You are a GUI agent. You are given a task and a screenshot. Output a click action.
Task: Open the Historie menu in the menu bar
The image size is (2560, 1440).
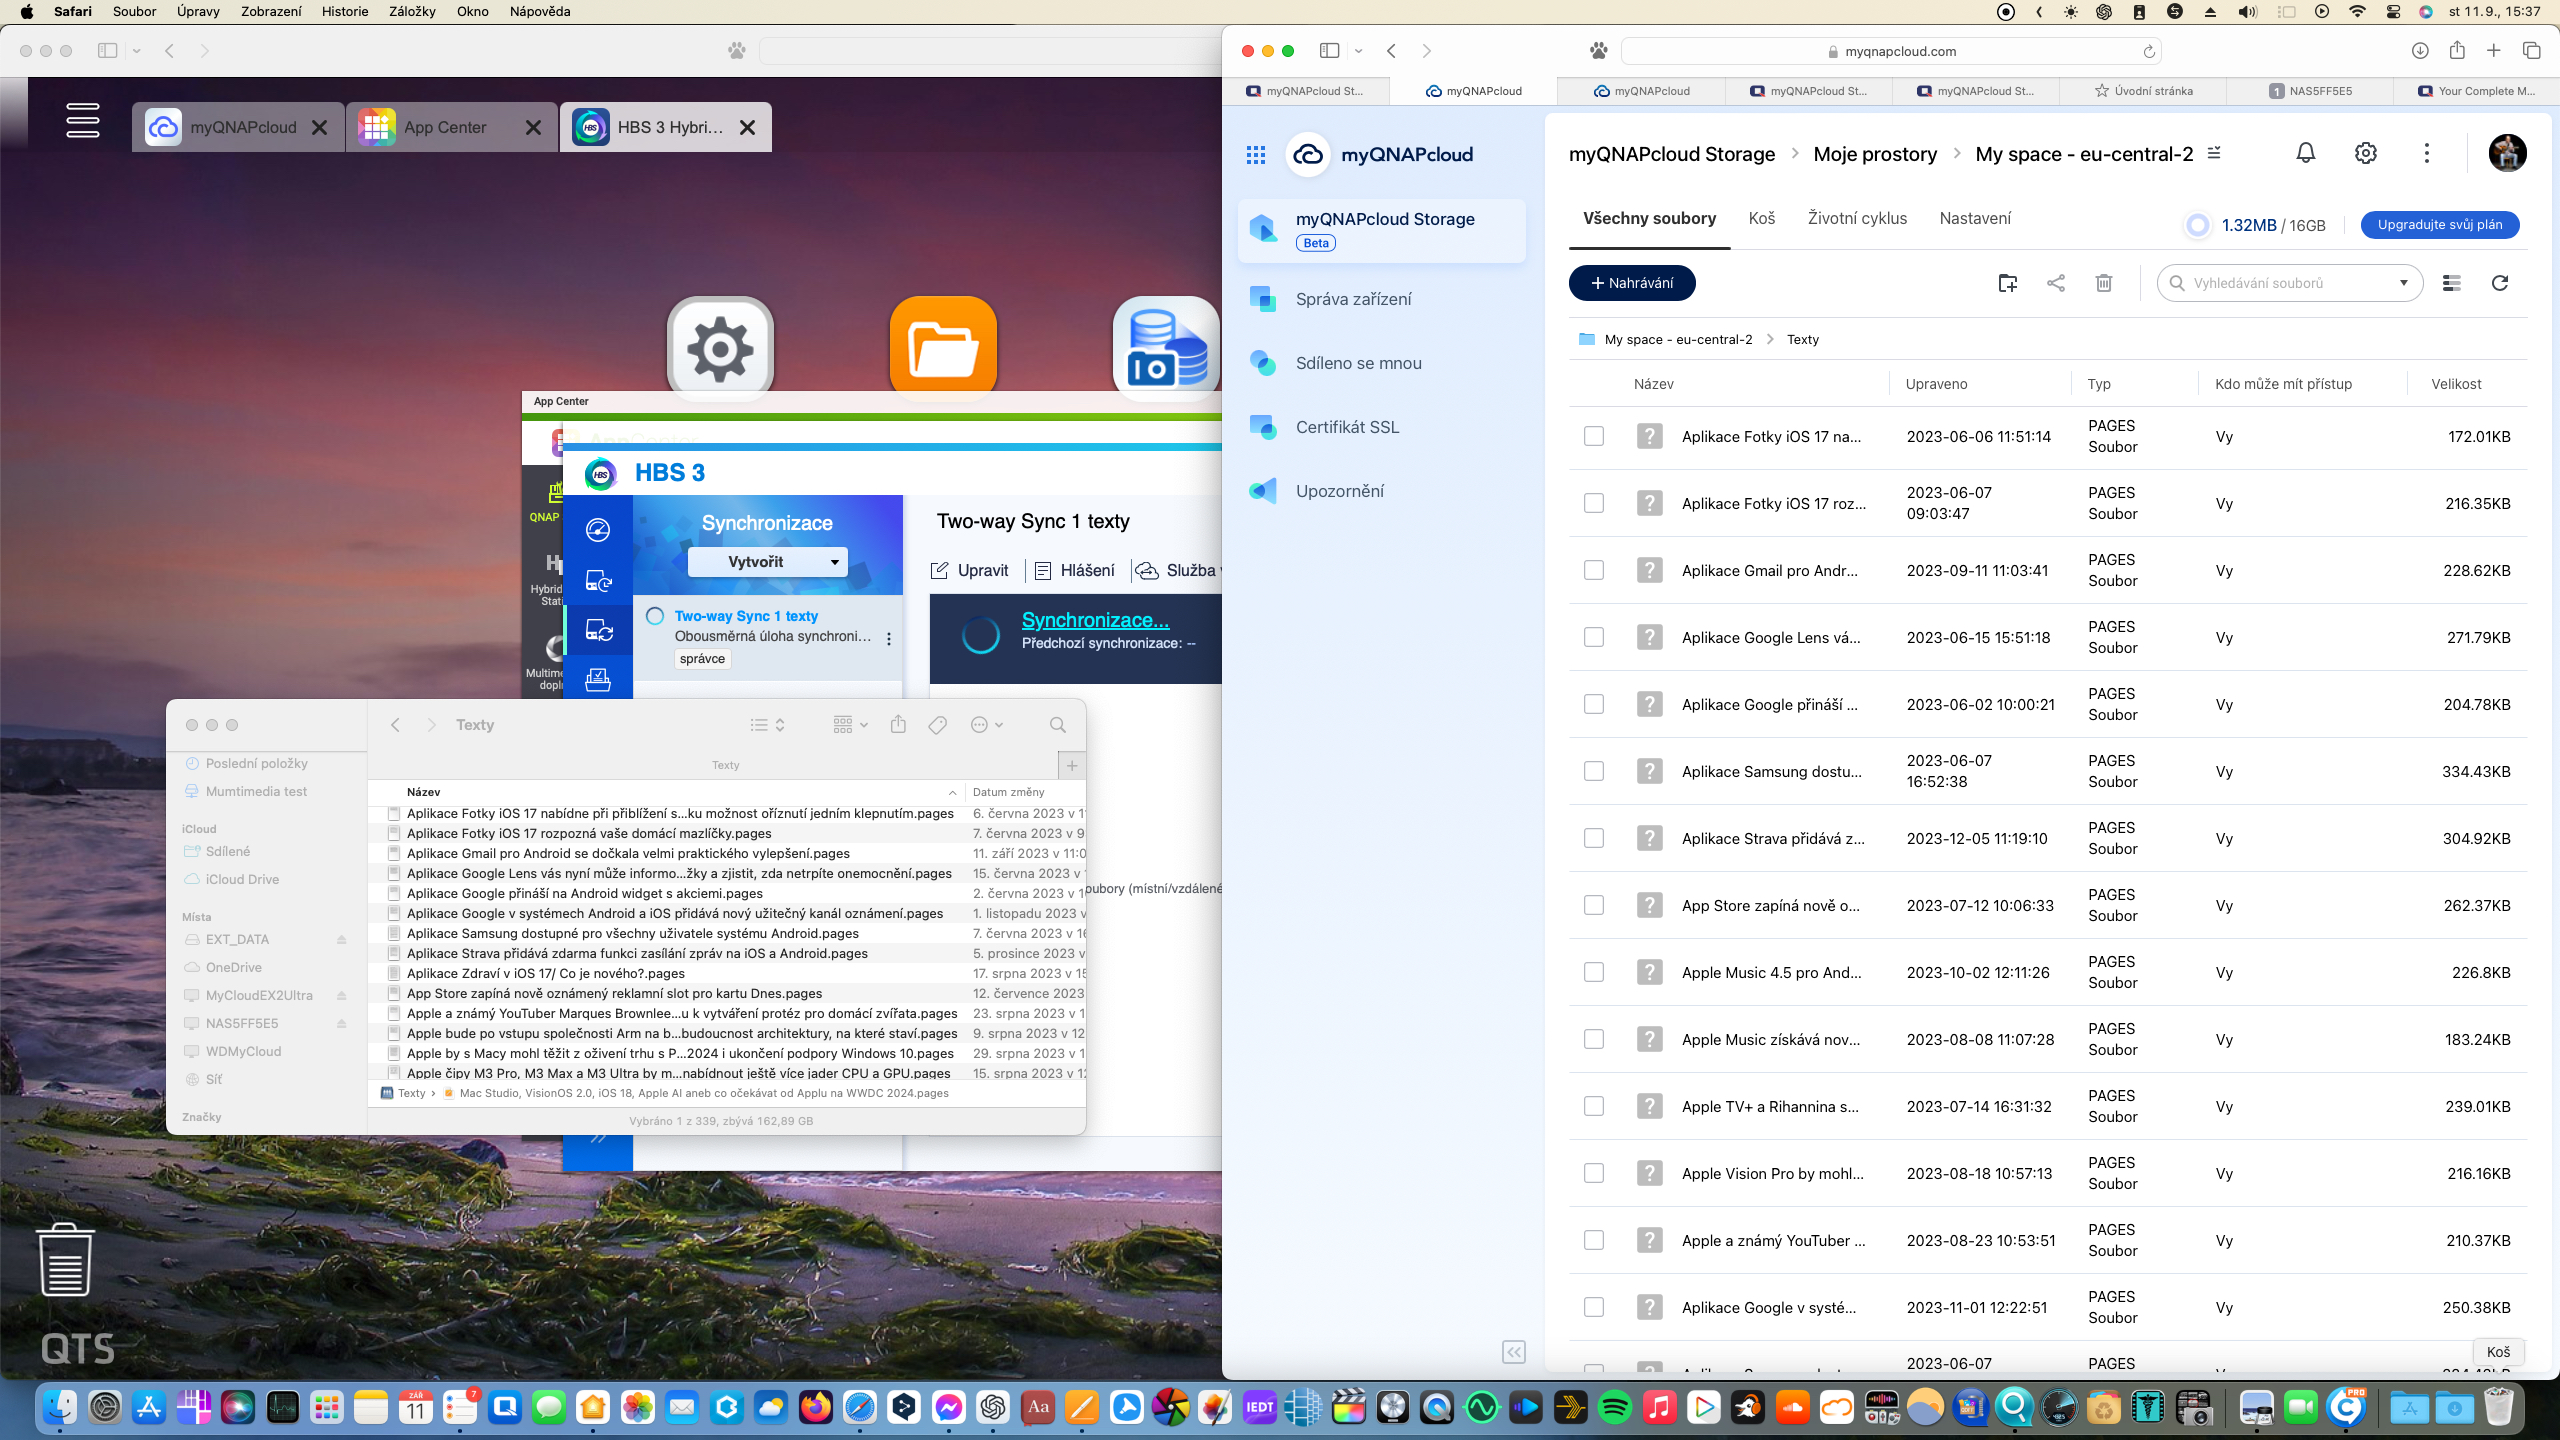(x=344, y=11)
